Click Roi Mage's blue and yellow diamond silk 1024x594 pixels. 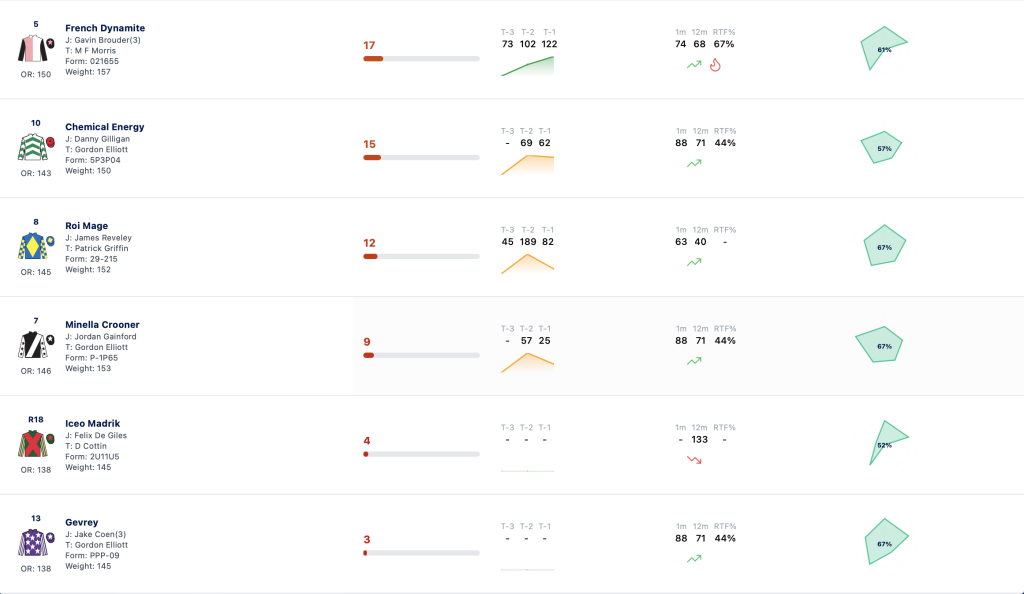click(33, 246)
